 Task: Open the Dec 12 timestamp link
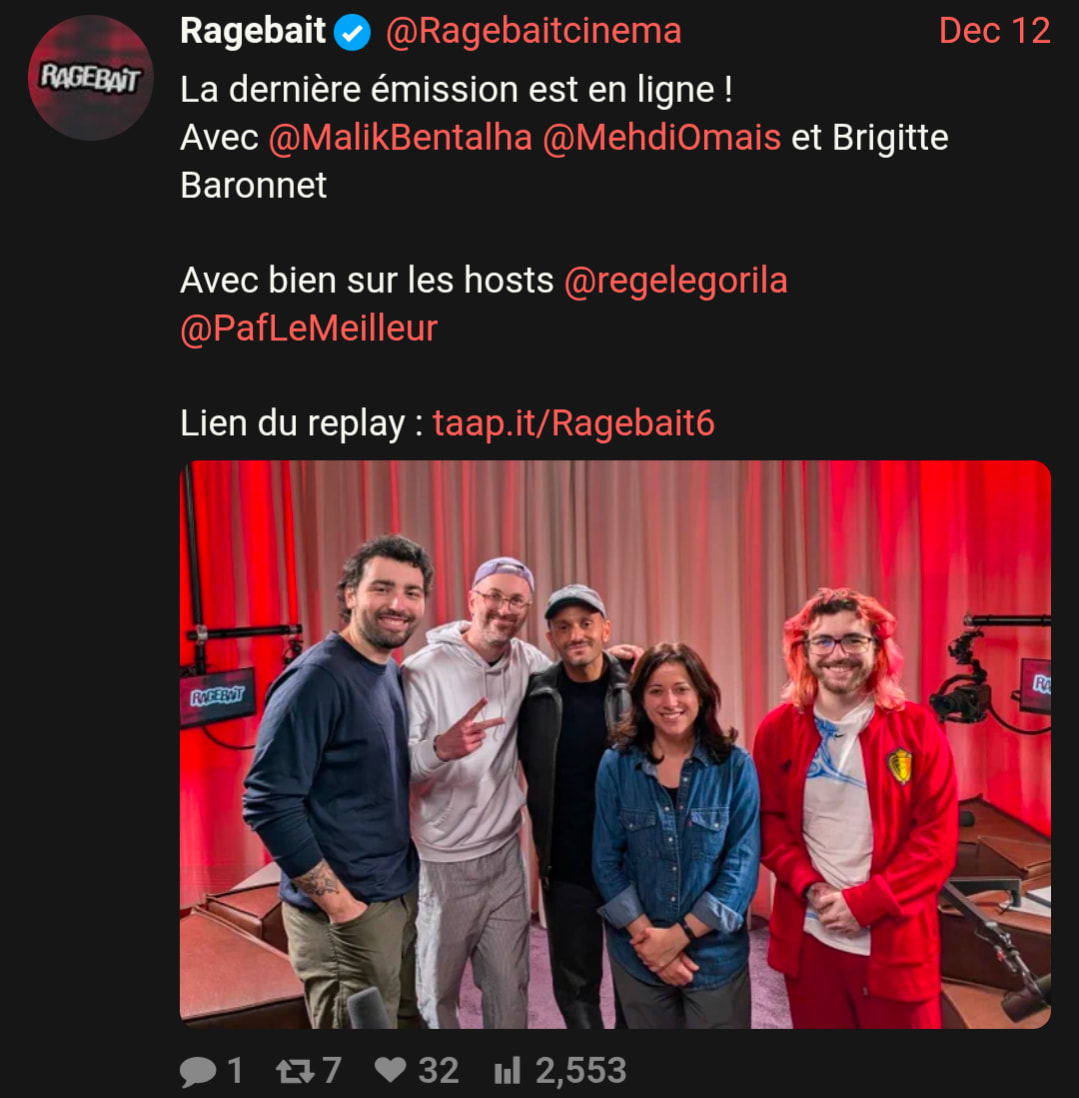coord(994,31)
